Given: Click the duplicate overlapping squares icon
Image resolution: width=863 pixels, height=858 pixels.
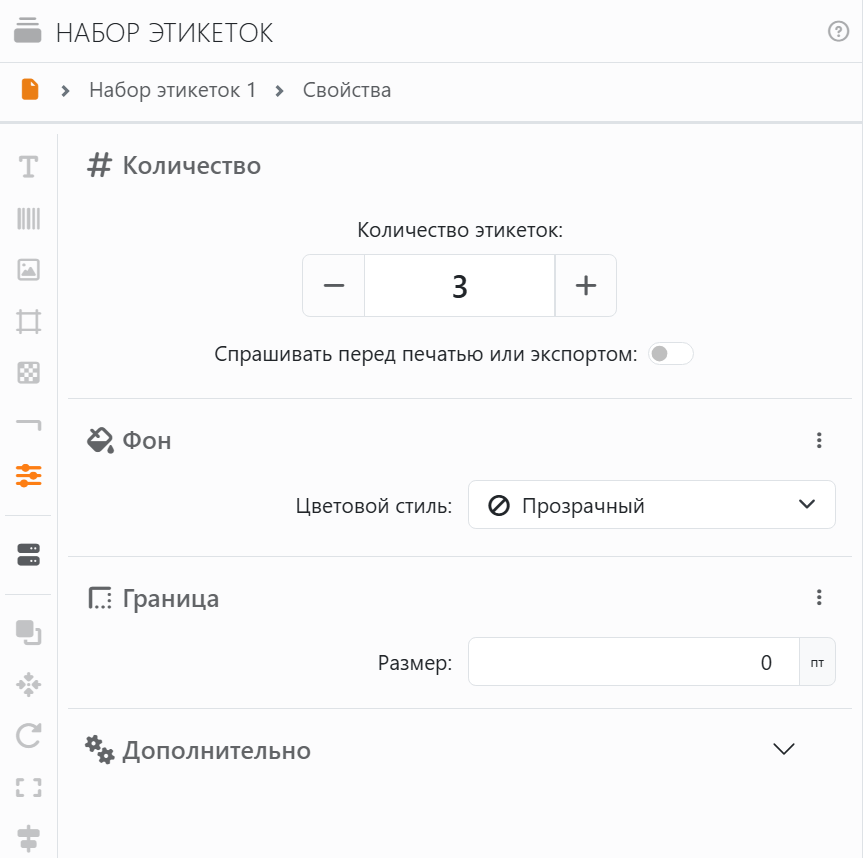Looking at the screenshot, I should (29, 632).
